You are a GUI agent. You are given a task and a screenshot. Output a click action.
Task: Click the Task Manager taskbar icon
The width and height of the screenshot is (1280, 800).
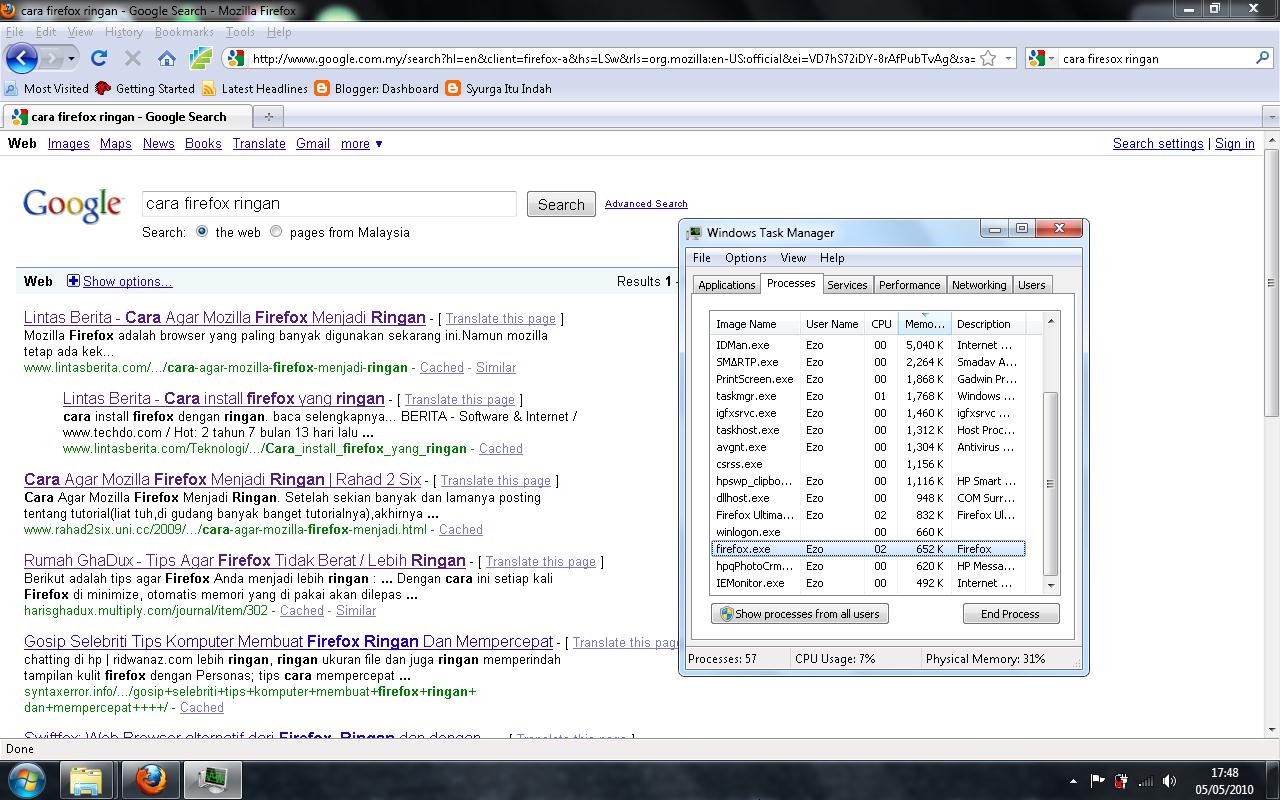pos(213,778)
